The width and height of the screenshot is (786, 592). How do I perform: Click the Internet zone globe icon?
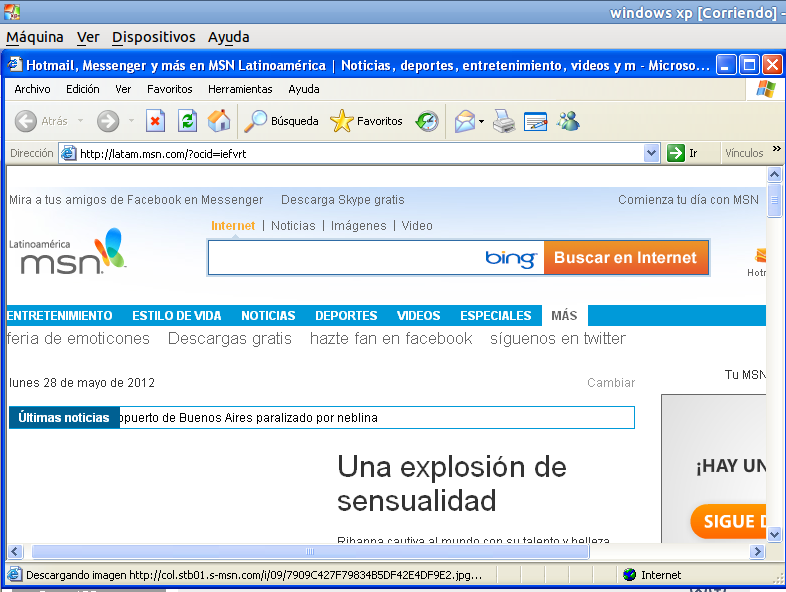630,574
